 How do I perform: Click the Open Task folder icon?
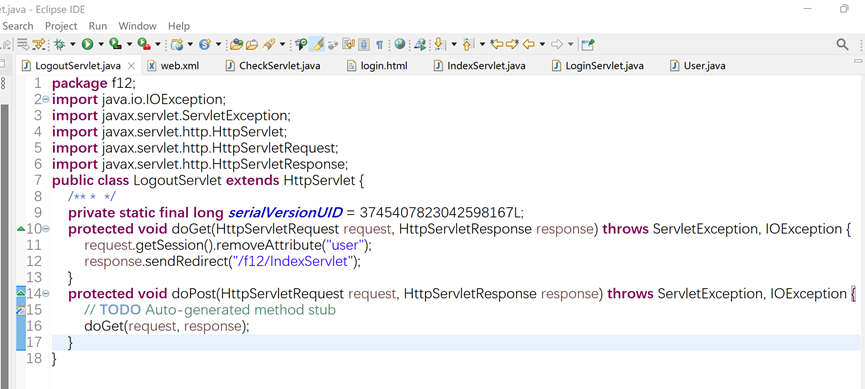click(252, 44)
